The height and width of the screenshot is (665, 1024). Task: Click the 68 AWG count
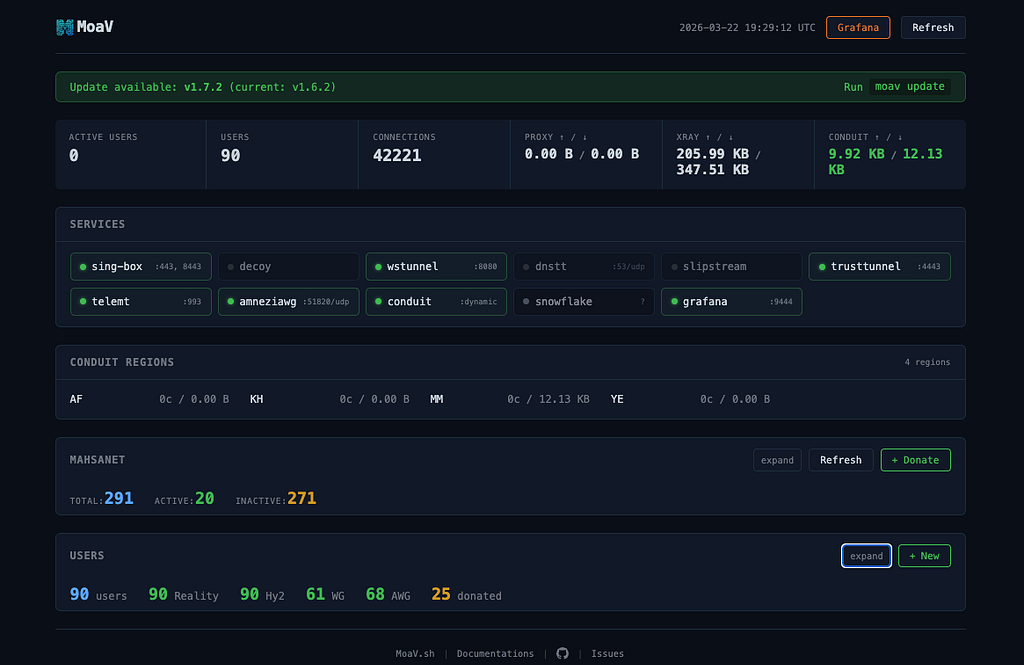388,594
